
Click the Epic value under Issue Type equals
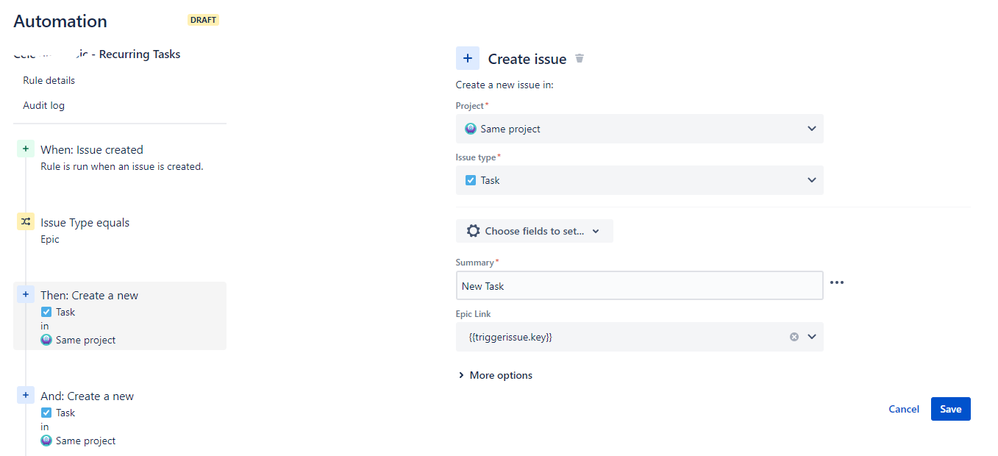[50, 239]
